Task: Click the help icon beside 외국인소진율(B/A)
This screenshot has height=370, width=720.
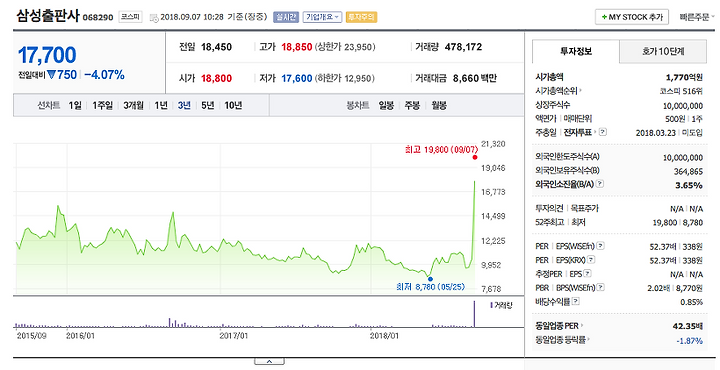Action: [x=600, y=184]
